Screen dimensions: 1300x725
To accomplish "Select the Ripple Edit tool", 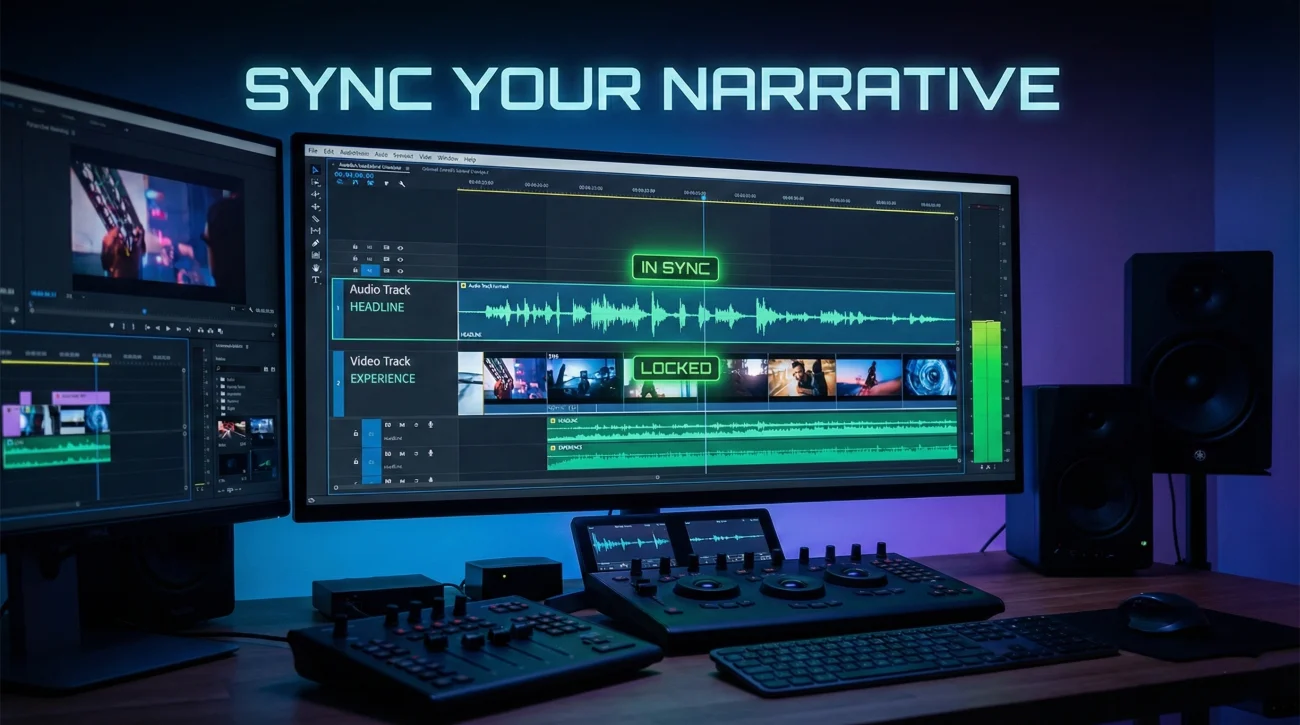I will (315, 194).
